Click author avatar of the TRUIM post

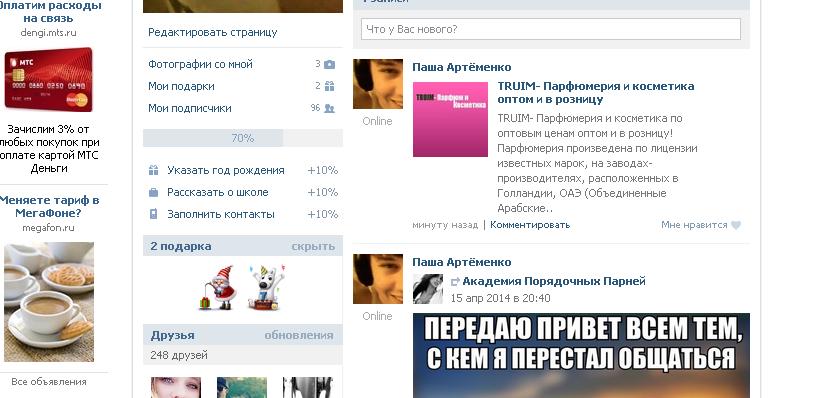click(x=378, y=84)
